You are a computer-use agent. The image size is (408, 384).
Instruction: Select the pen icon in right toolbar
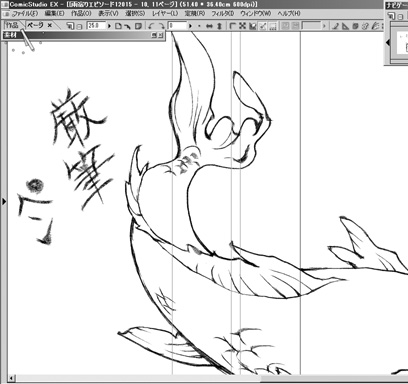click(336, 26)
